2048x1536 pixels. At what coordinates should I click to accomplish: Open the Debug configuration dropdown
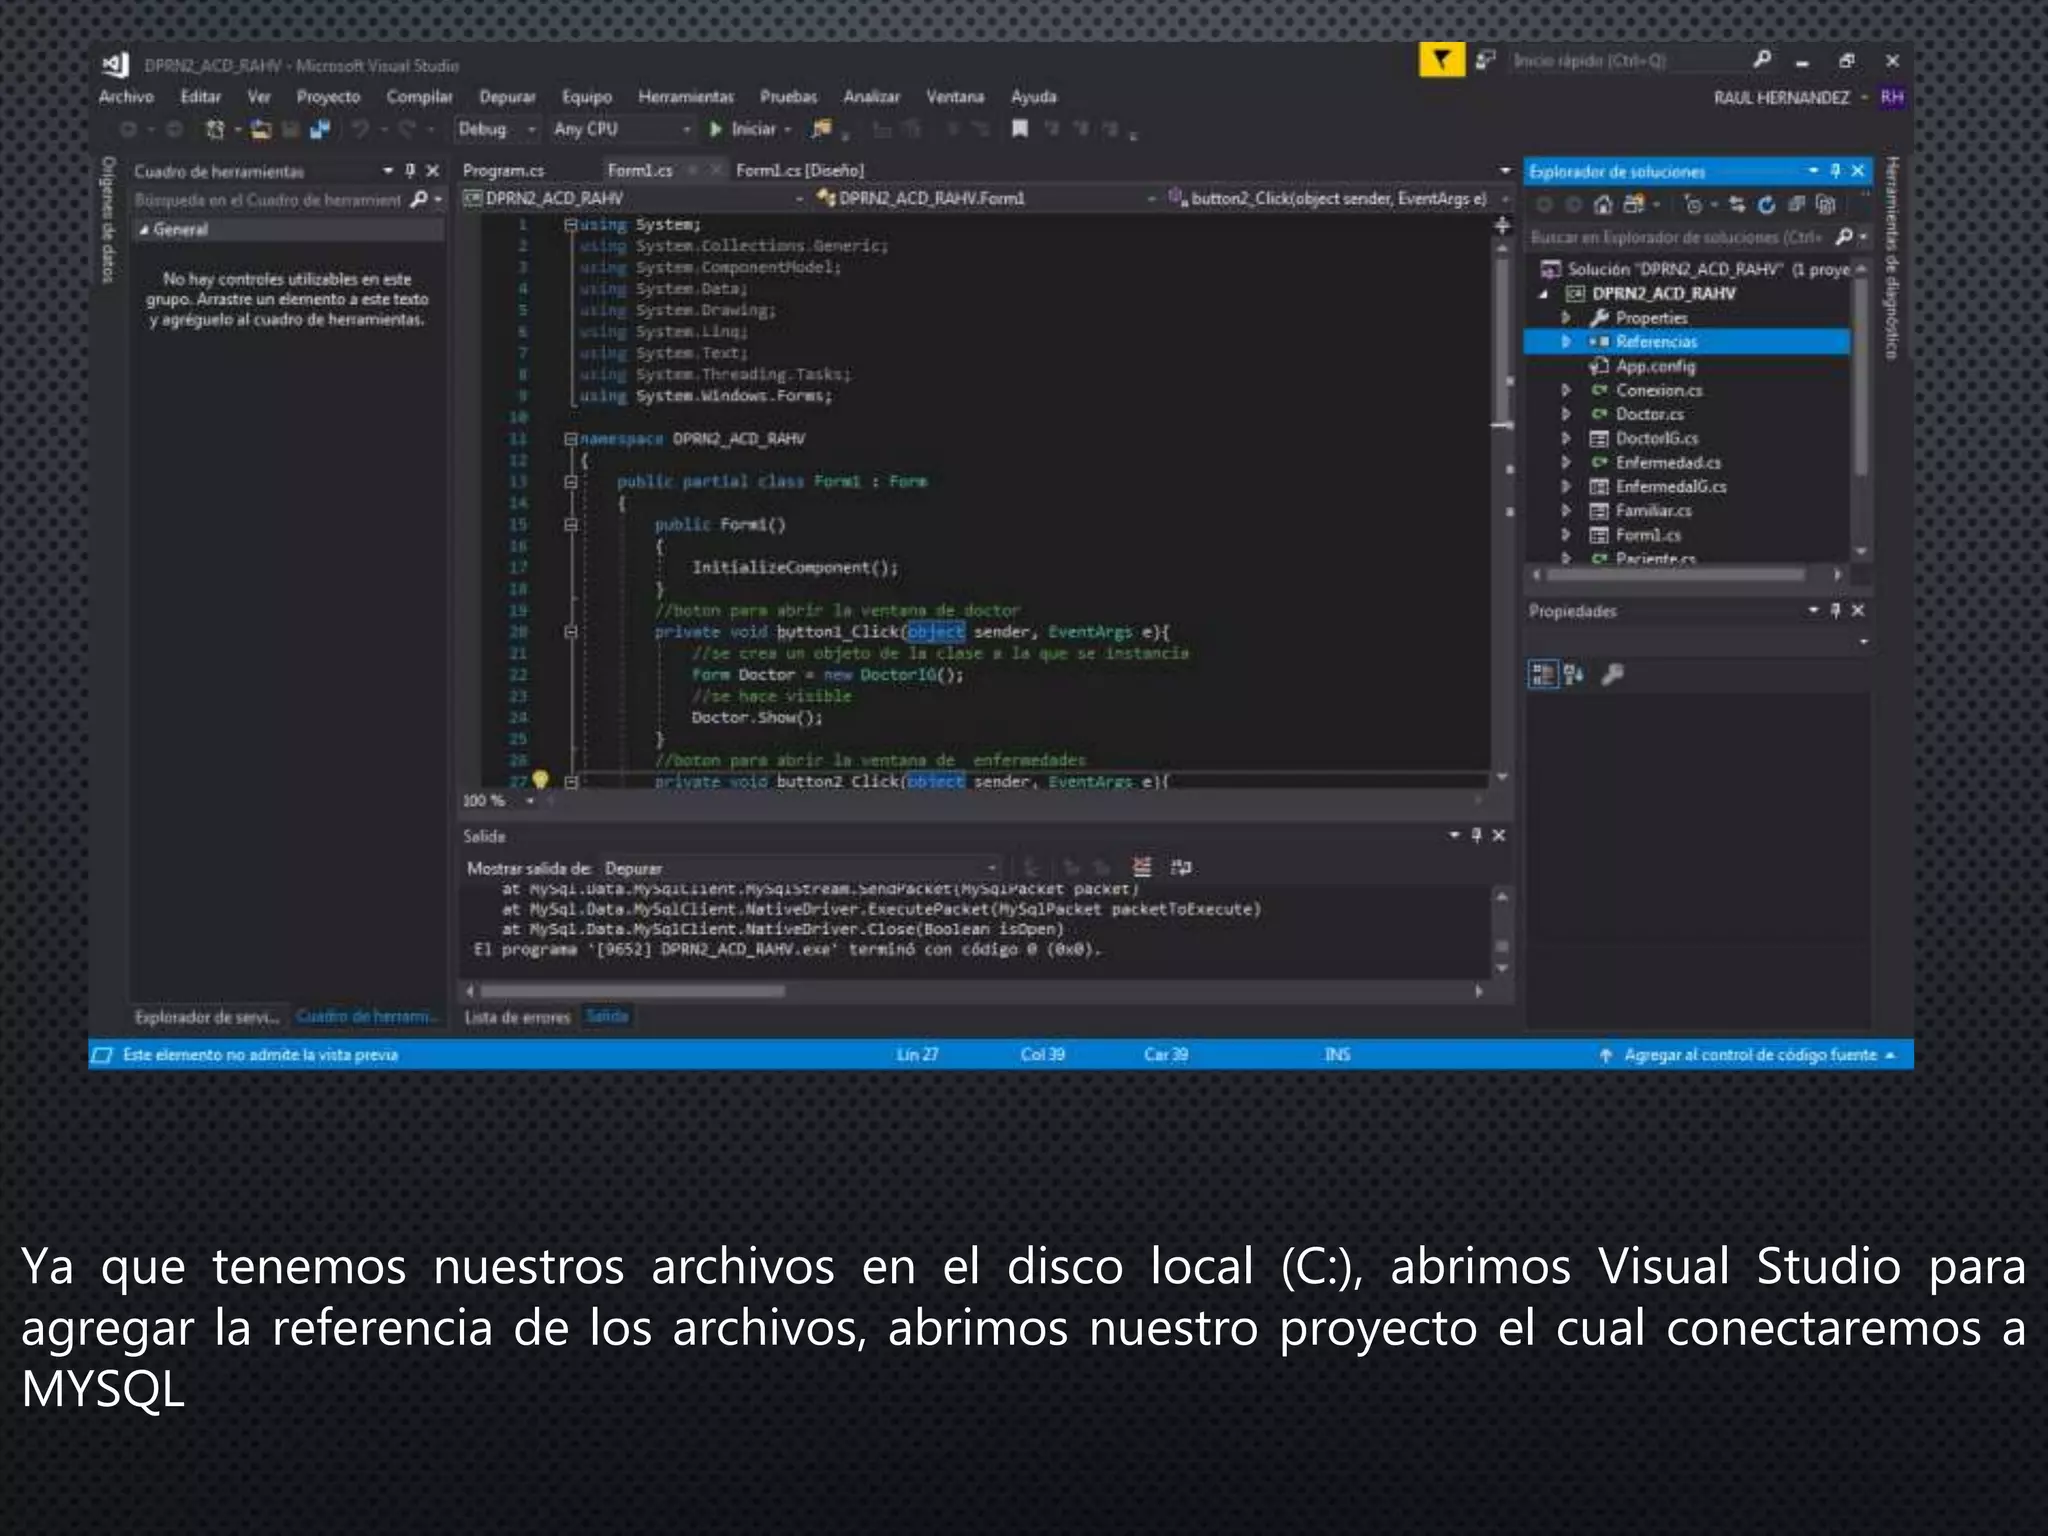point(498,129)
